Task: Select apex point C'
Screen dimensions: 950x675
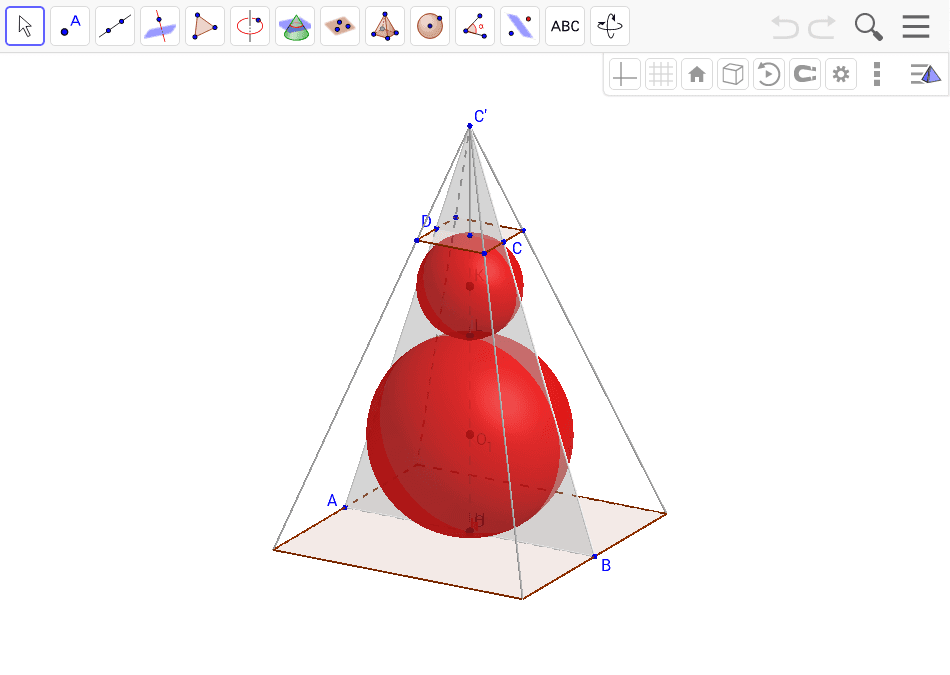Action: pyautogui.click(x=470, y=126)
